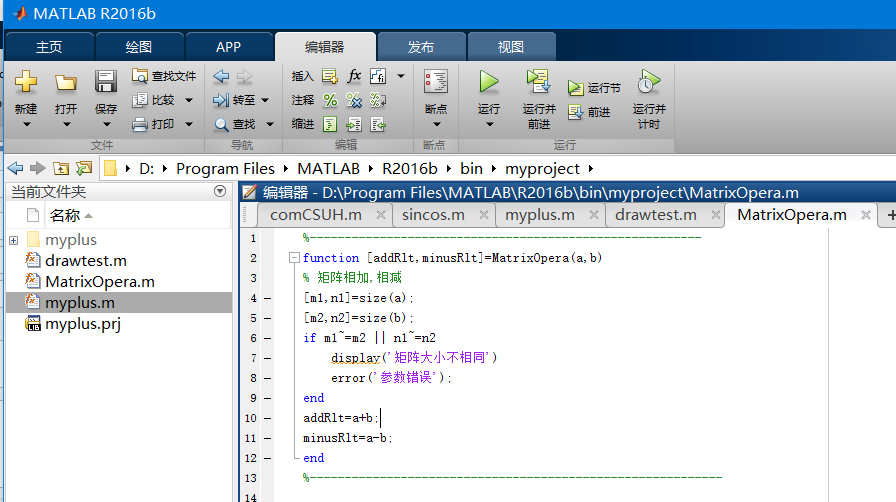Click the Program Files path segment
This screenshot has width=896, height=502.
(225, 169)
